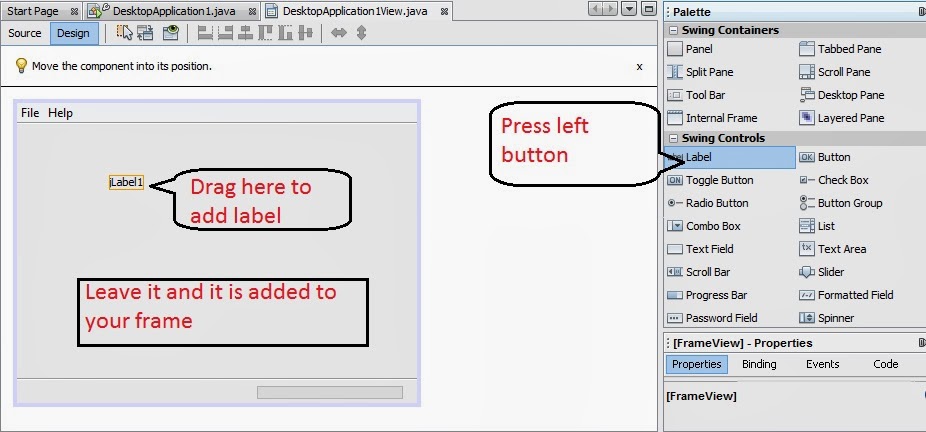Toggle Change Horizontal Resizability arrow icon

(x=338, y=33)
